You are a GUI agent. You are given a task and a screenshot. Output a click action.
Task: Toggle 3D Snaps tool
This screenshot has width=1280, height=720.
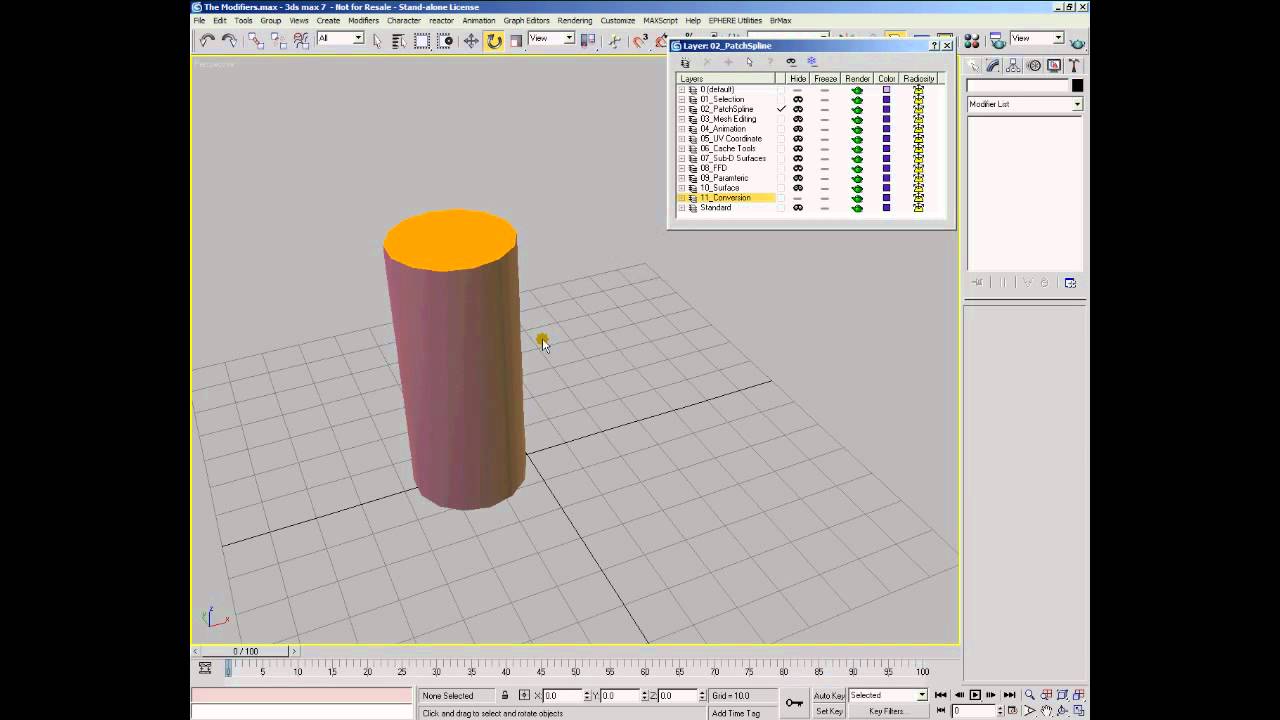pyautogui.click(x=640, y=41)
